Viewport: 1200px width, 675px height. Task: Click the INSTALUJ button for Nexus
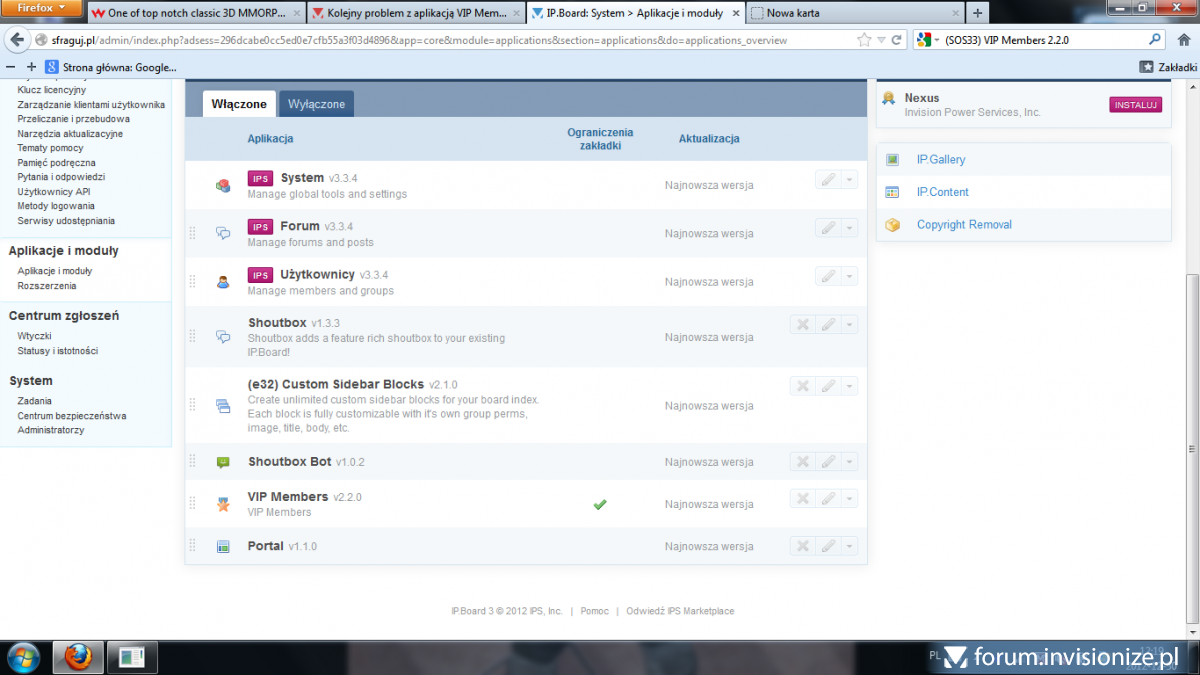click(x=1136, y=105)
